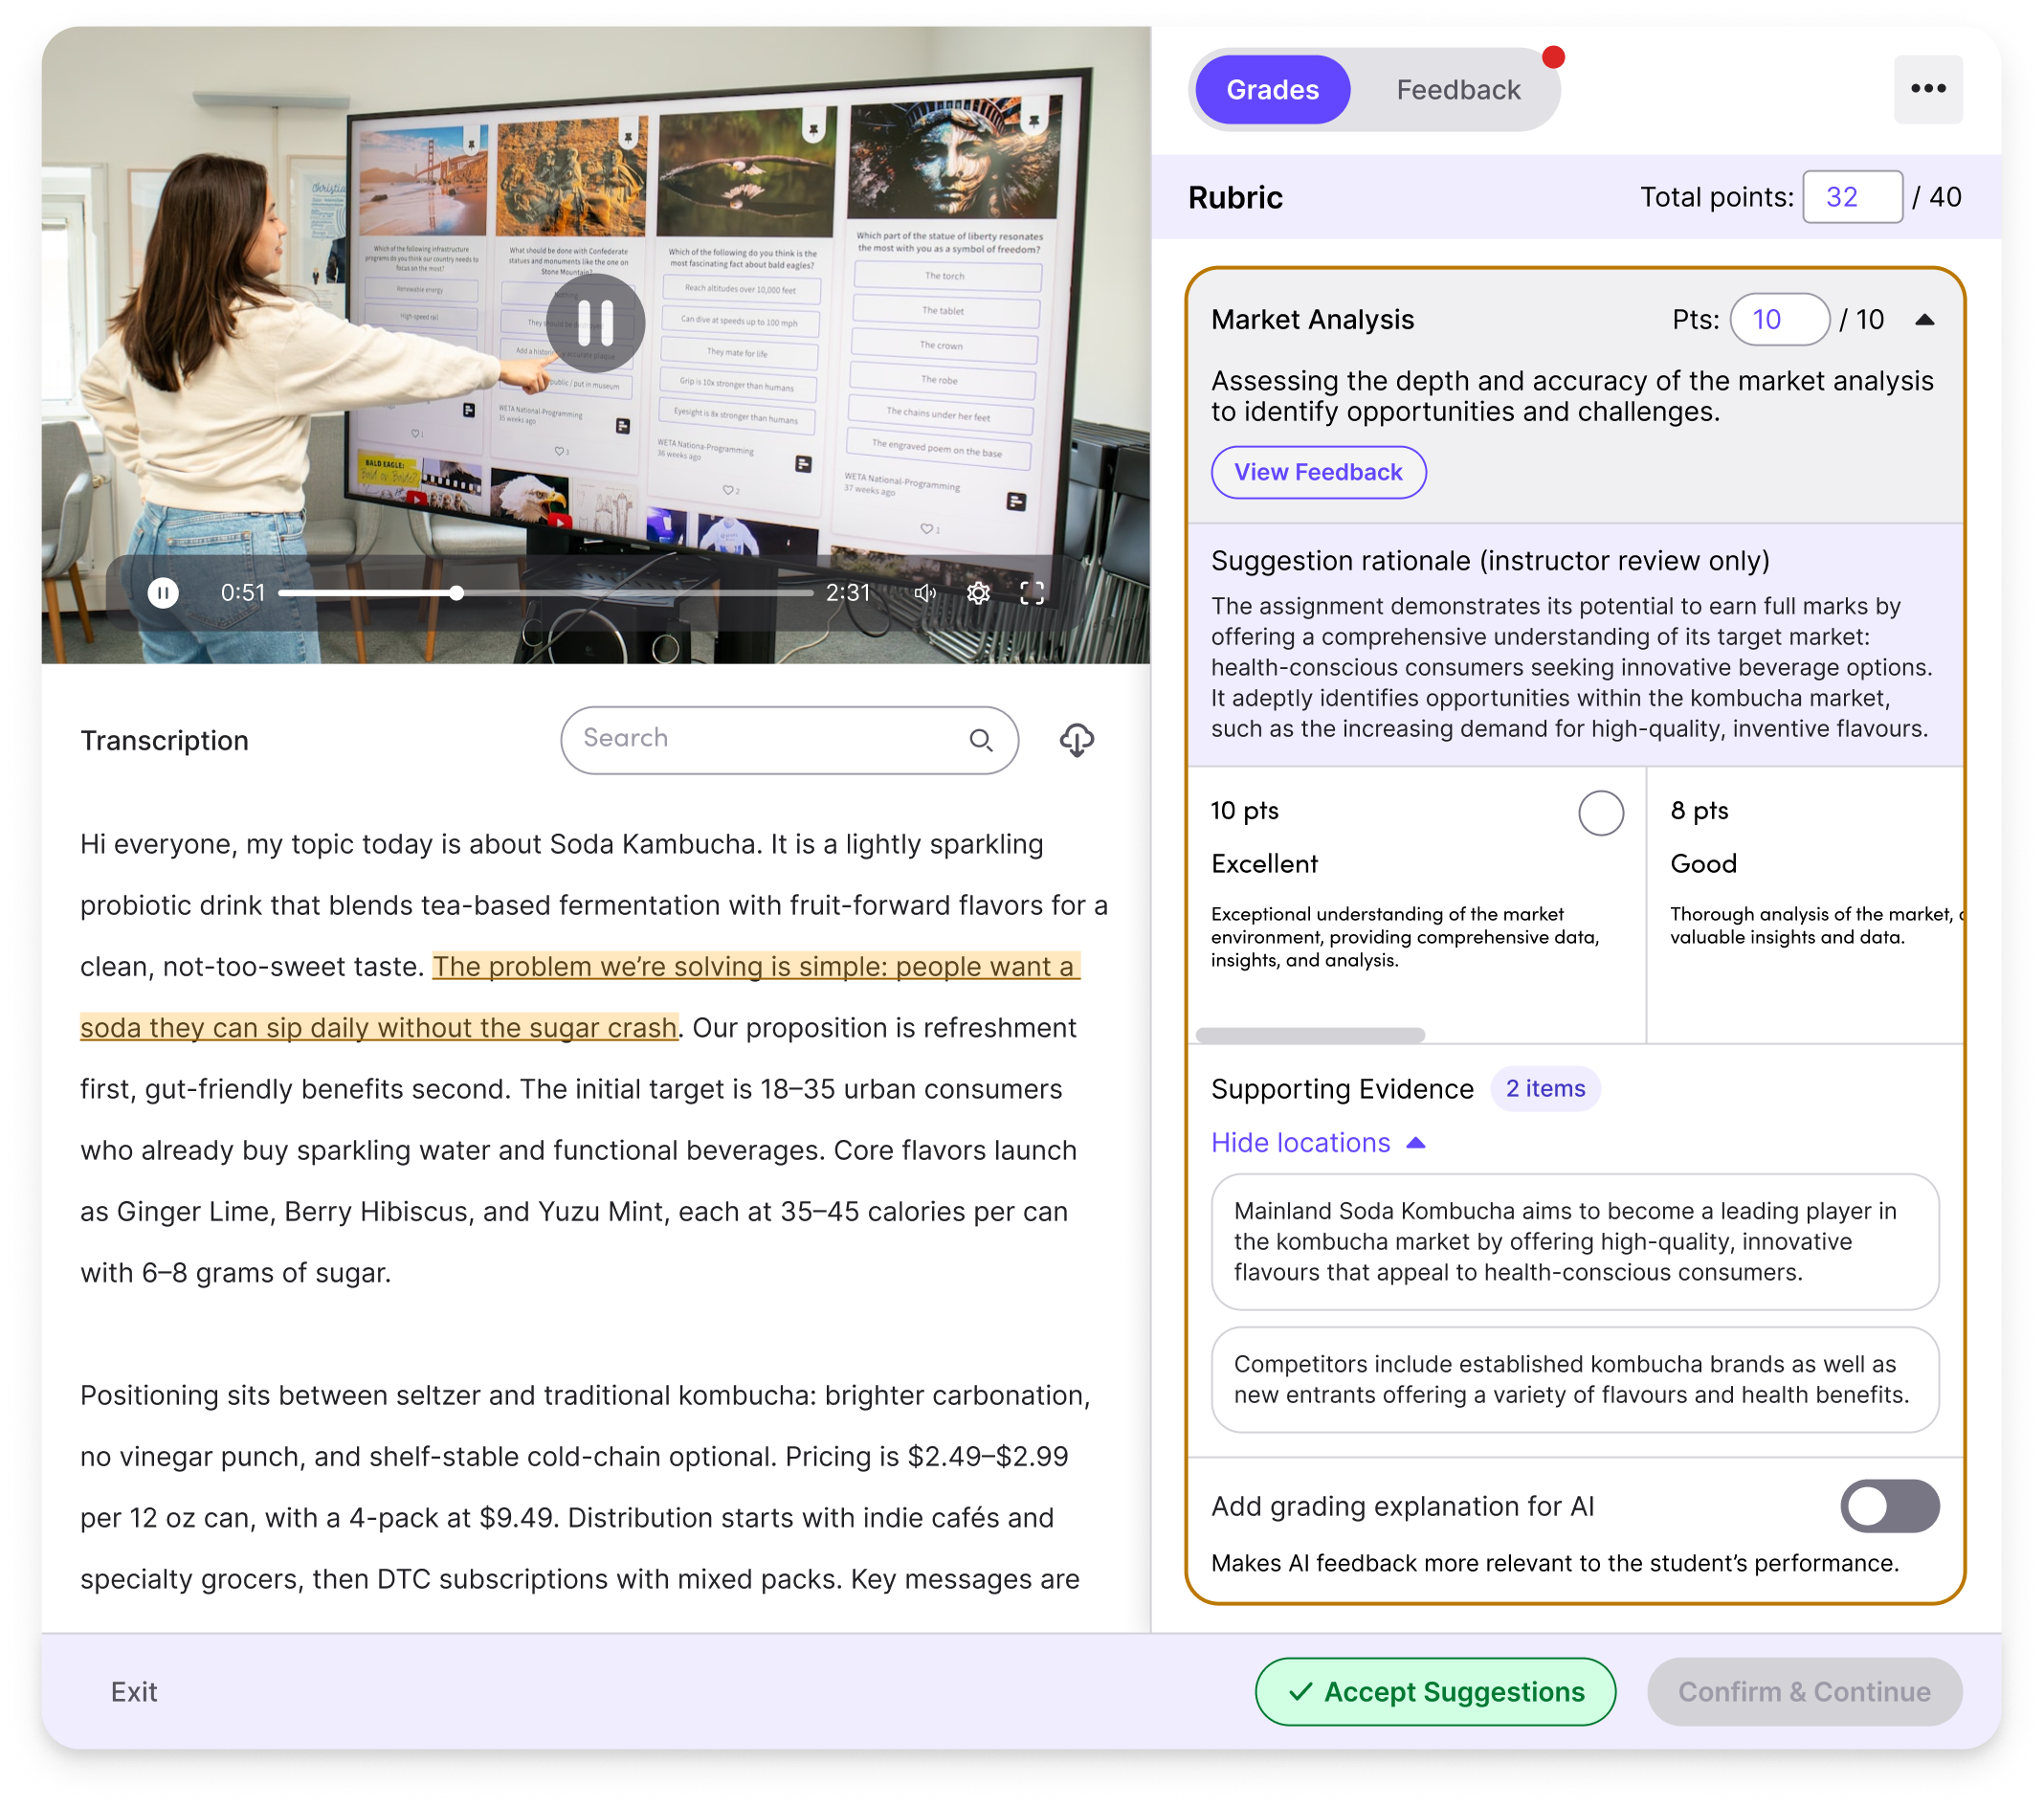Image resolution: width=2044 pixels, height=1807 pixels.
Task: Download the transcription
Action: click(x=1076, y=740)
